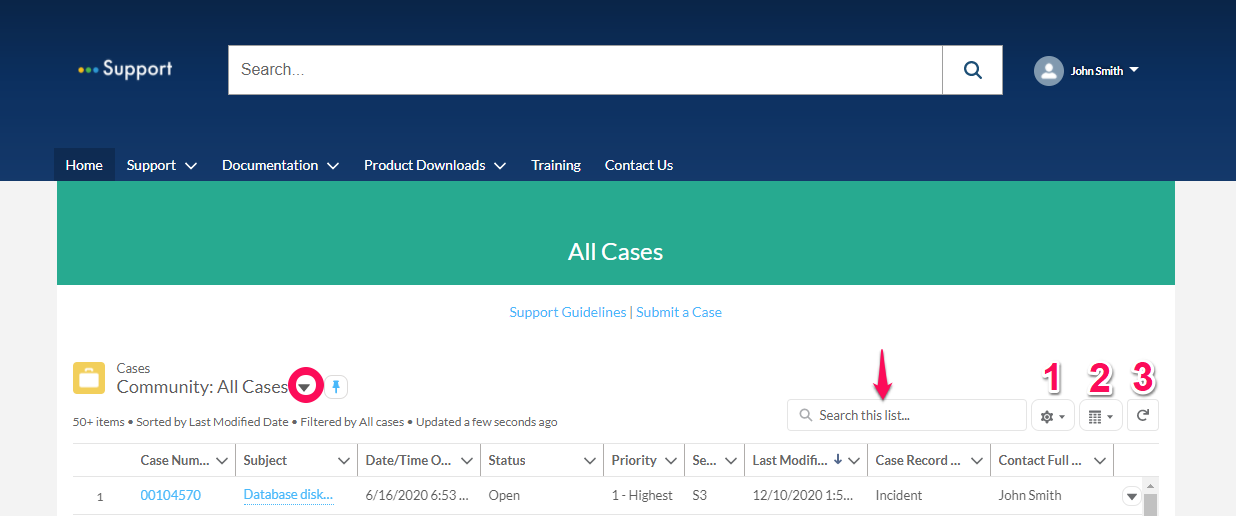Open the Support Guidelines link
Viewport: 1236px width, 516px height.
pos(568,312)
